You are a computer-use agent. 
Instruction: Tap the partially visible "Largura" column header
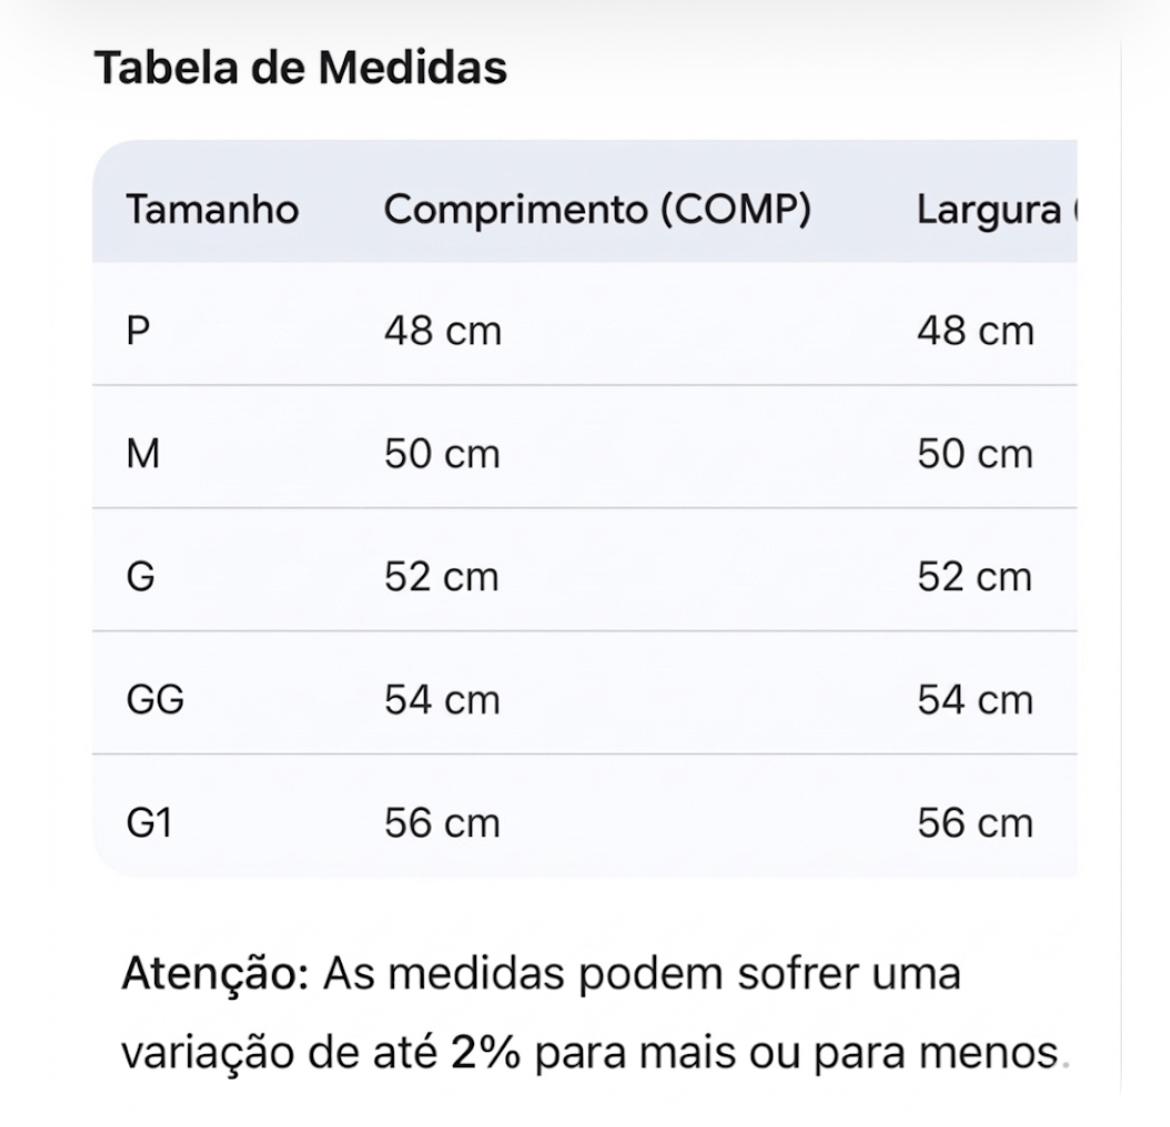(990, 210)
